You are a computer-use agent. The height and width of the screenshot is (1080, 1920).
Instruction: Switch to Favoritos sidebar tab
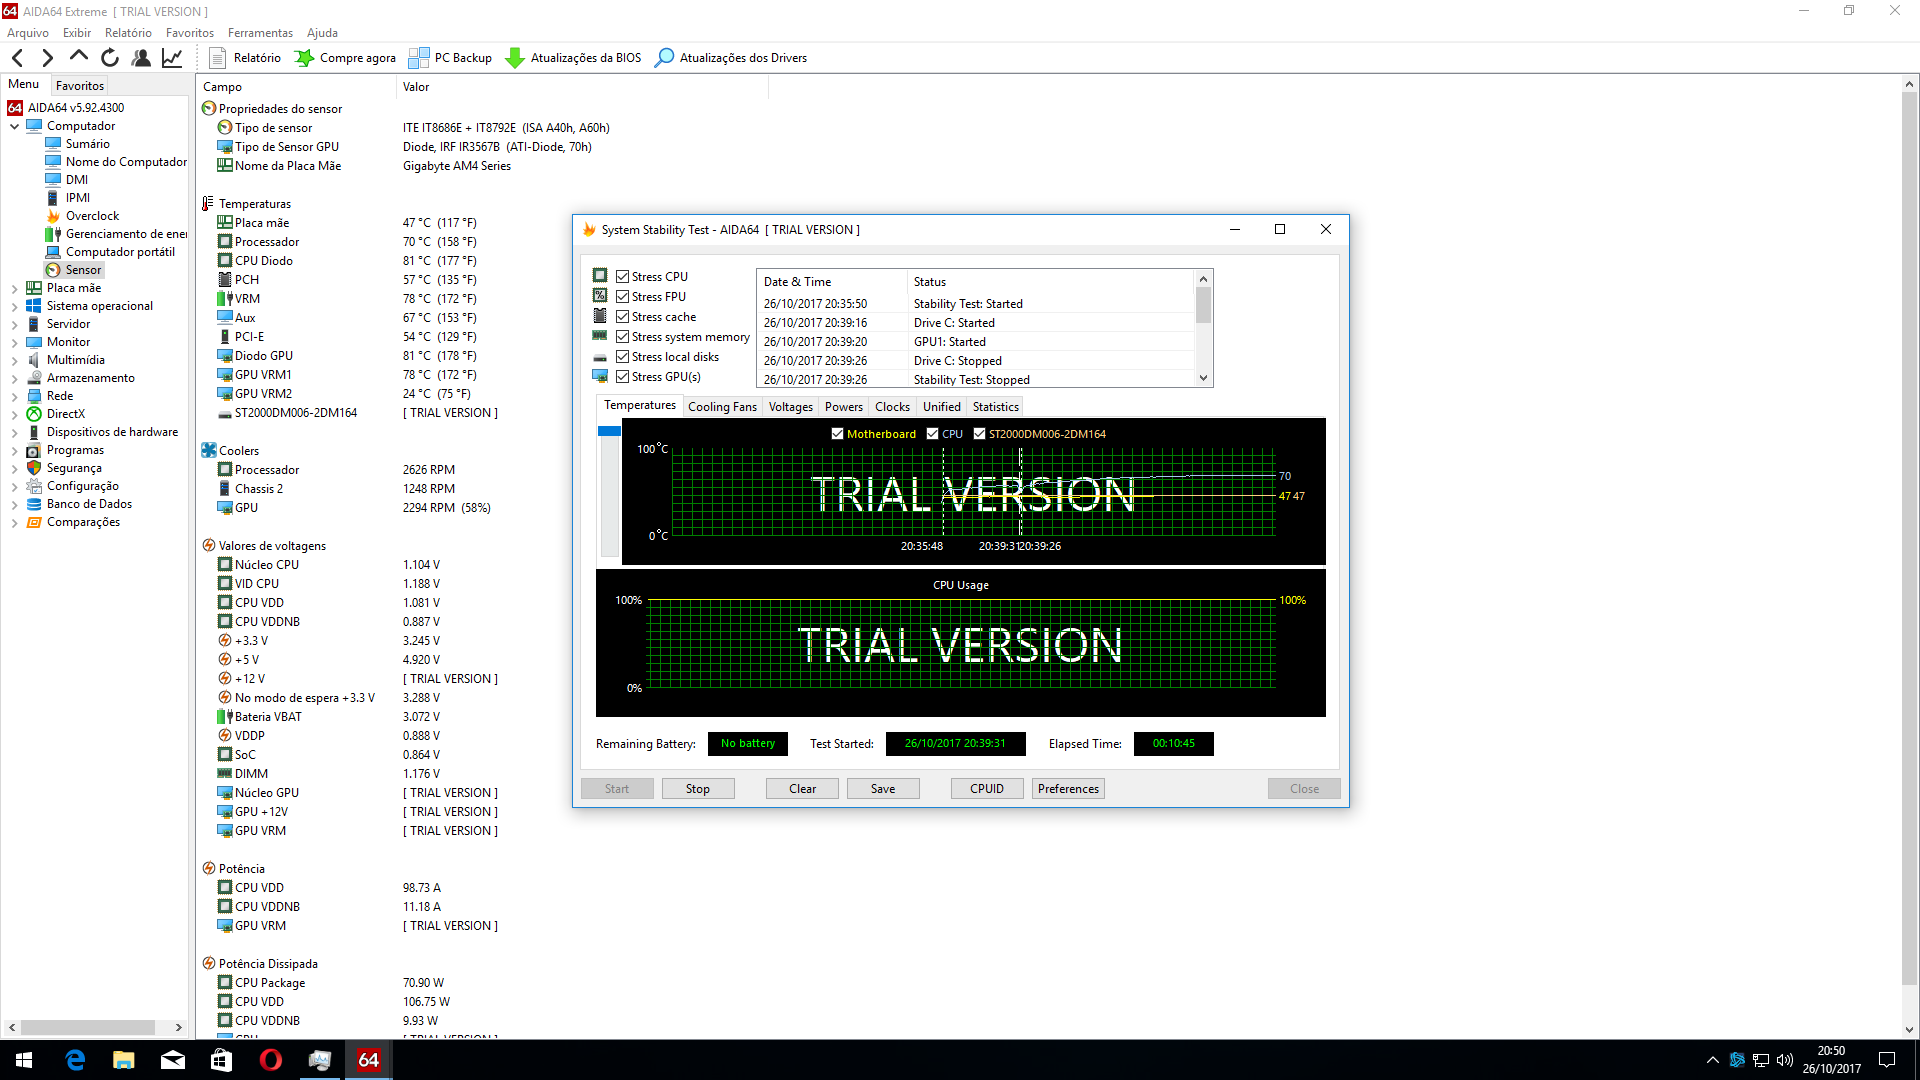pos(80,86)
